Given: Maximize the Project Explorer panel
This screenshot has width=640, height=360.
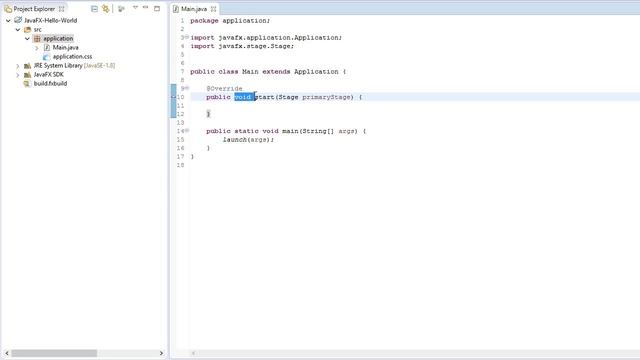Looking at the screenshot, I should click(157, 8).
